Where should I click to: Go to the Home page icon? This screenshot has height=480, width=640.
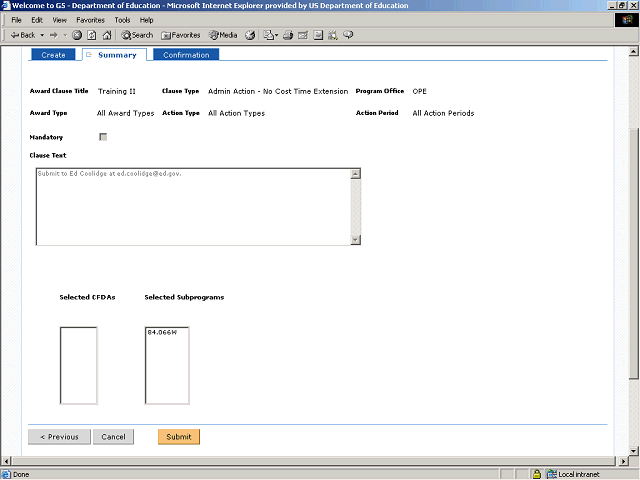click(107, 35)
